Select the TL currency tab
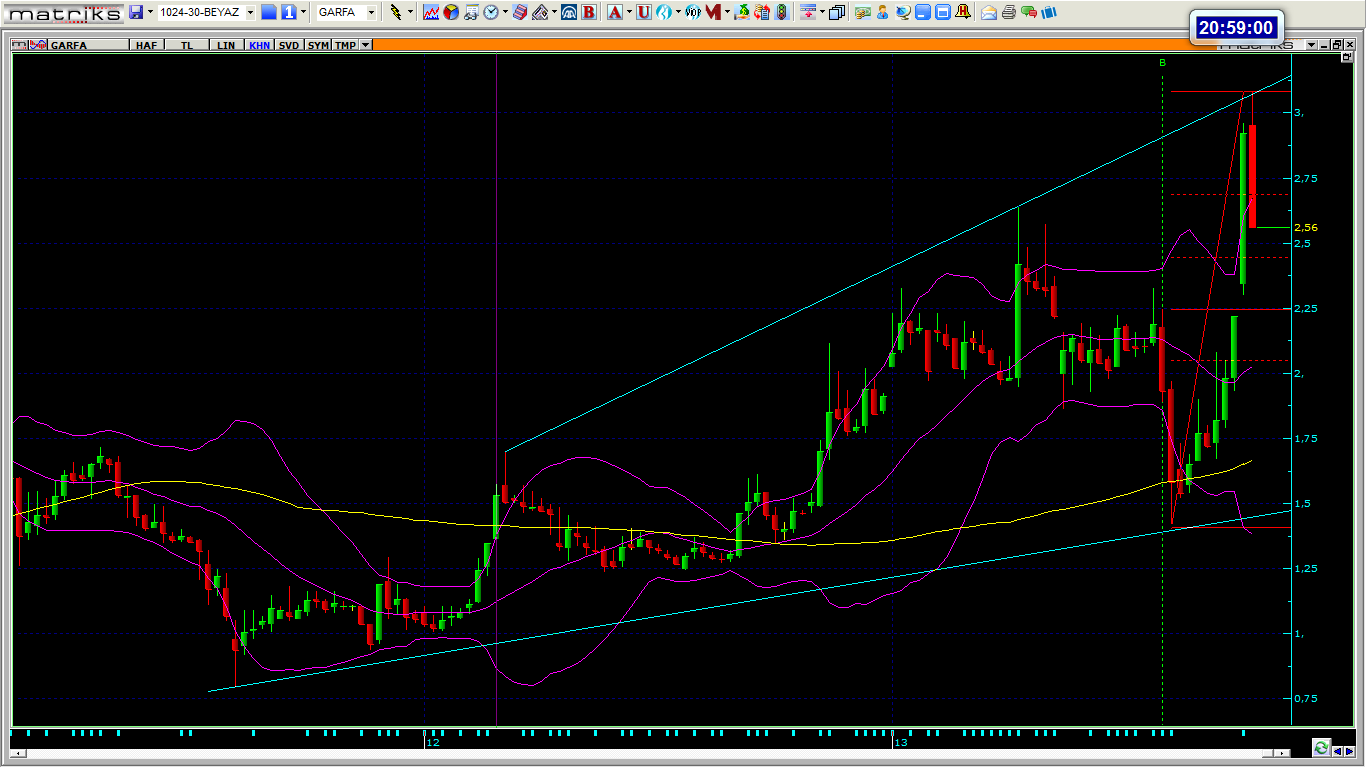The width and height of the screenshot is (1366, 768). 186,45
